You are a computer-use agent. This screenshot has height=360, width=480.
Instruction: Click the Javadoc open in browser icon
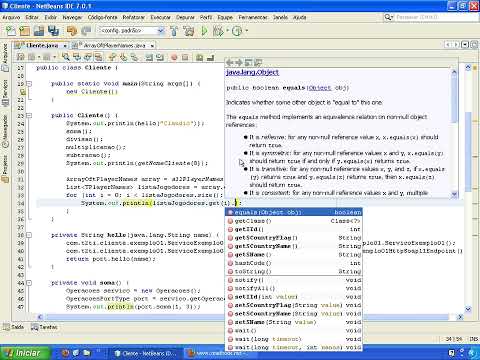248,62
